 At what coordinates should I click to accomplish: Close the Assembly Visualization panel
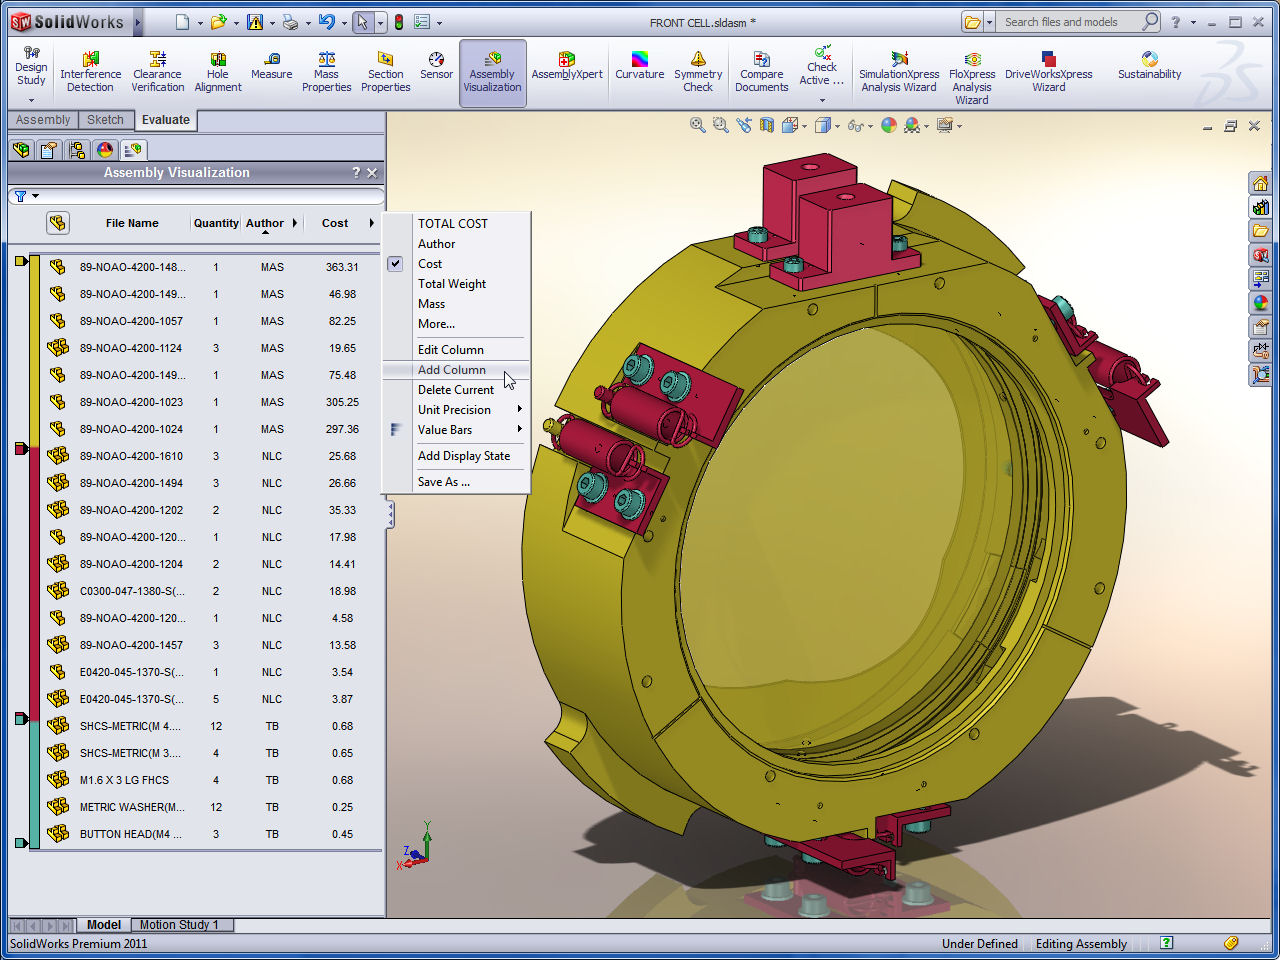[372, 173]
